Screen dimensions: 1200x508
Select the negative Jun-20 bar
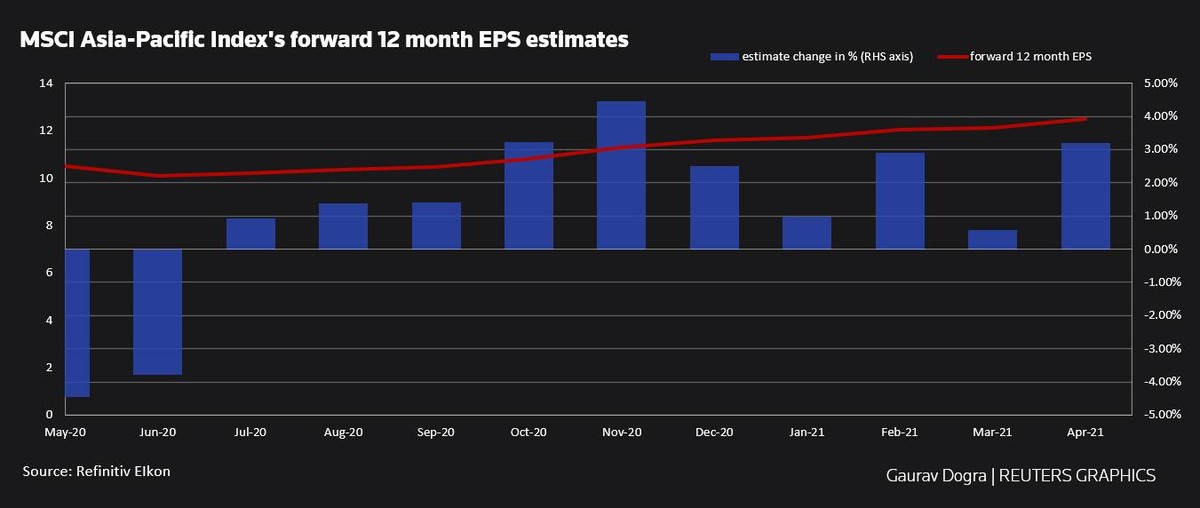pos(158,311)
